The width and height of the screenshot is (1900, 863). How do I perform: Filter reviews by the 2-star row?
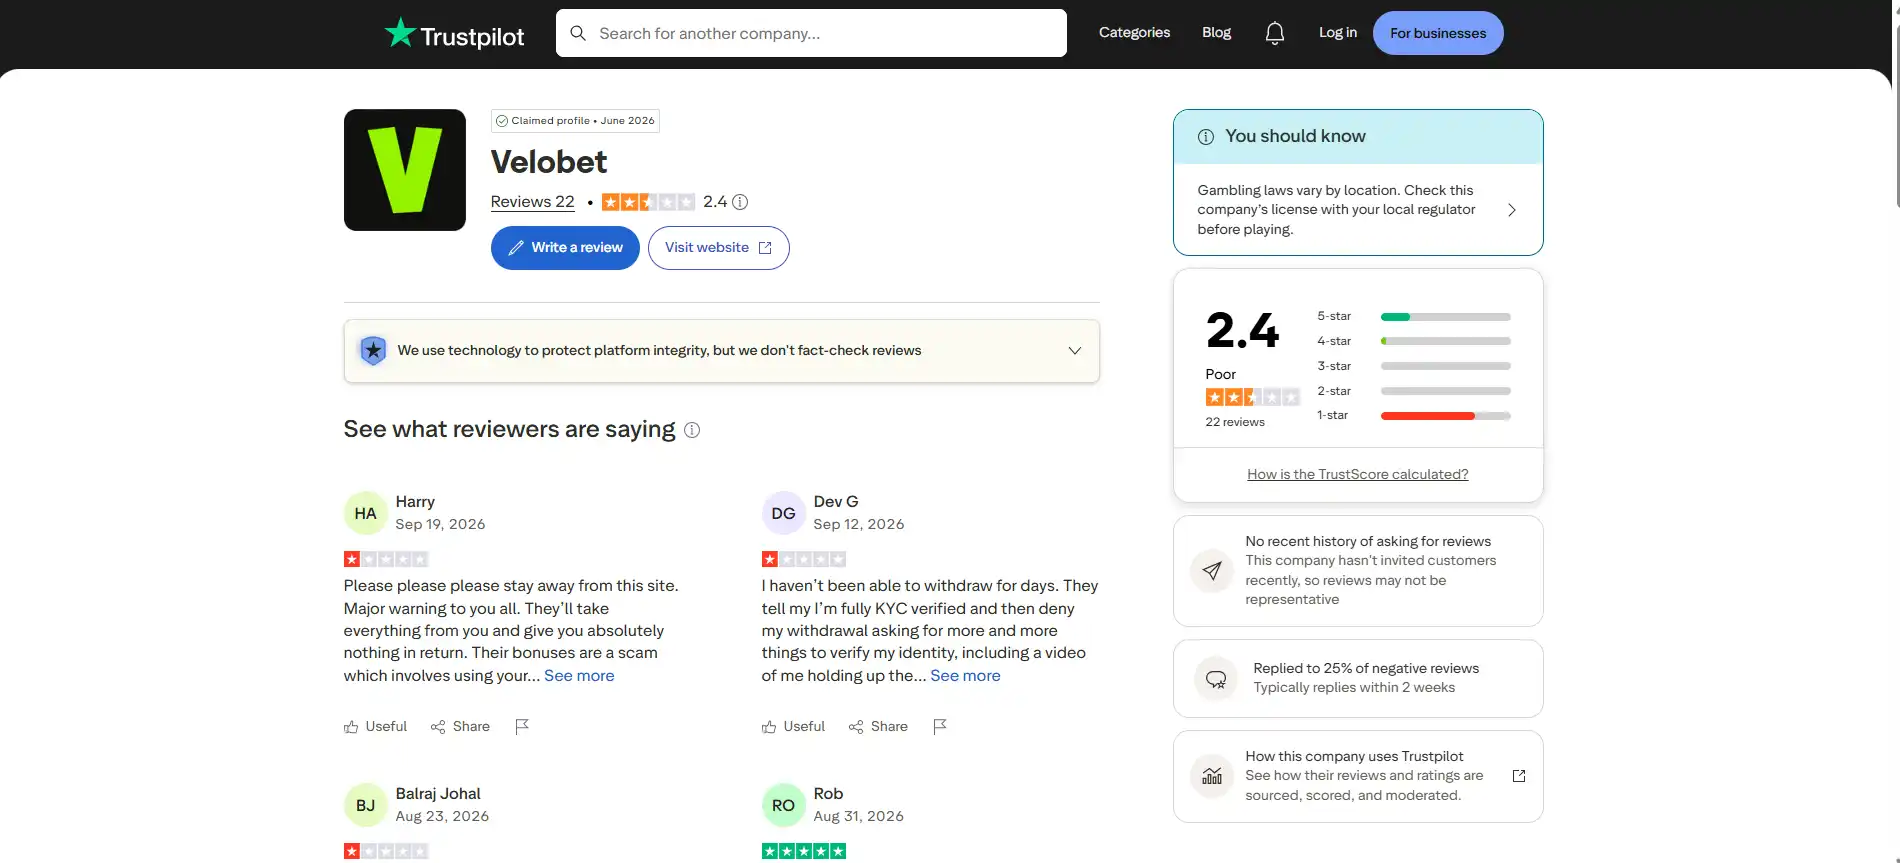tap(1414, 391)
